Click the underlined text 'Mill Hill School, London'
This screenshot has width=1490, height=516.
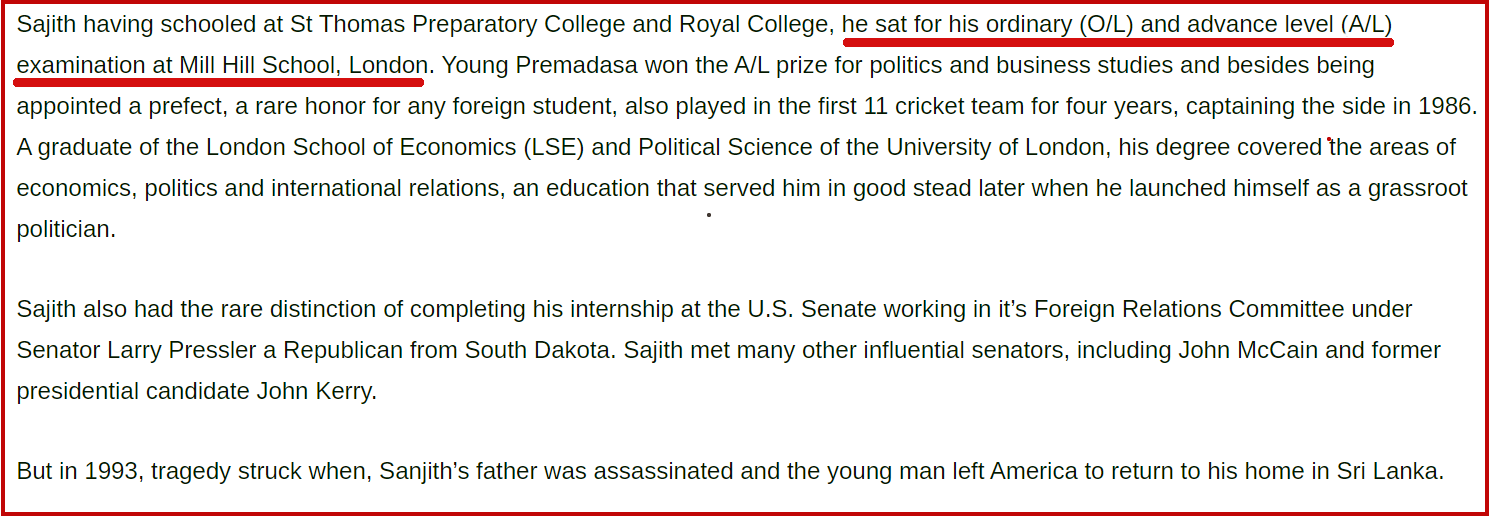(303, 66)
